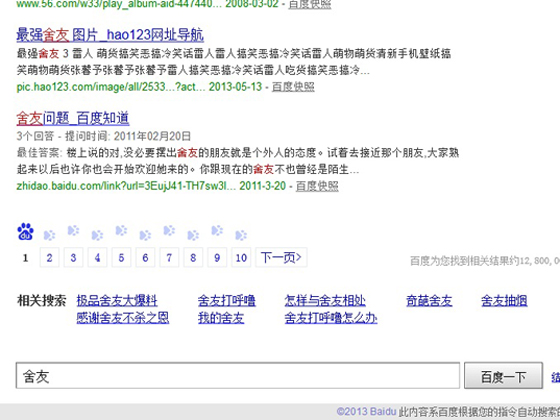Go to results page 3
This screenshot has width=560, height=420.
point(73,258)
